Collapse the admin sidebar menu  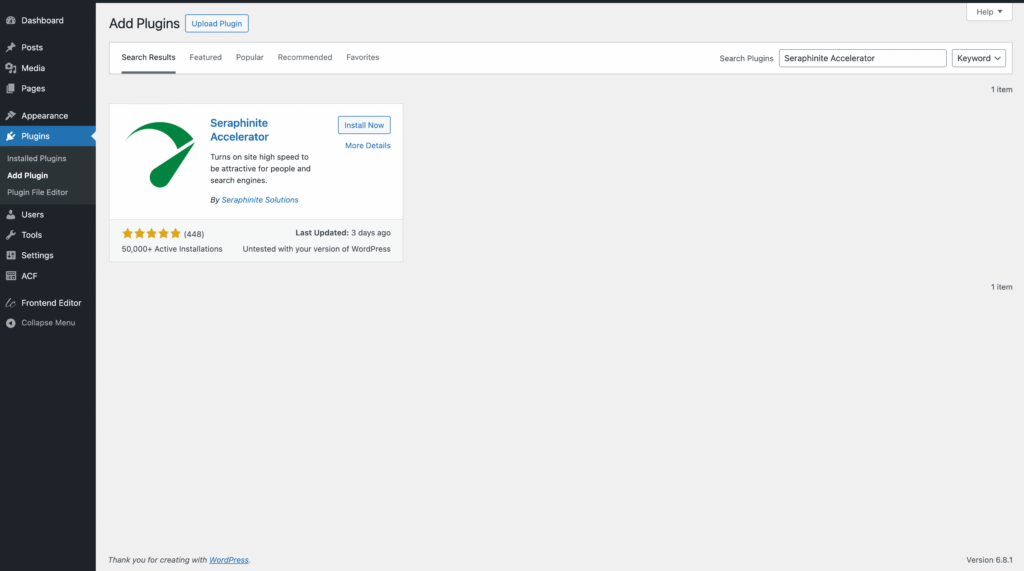click(x=40, y=323)
